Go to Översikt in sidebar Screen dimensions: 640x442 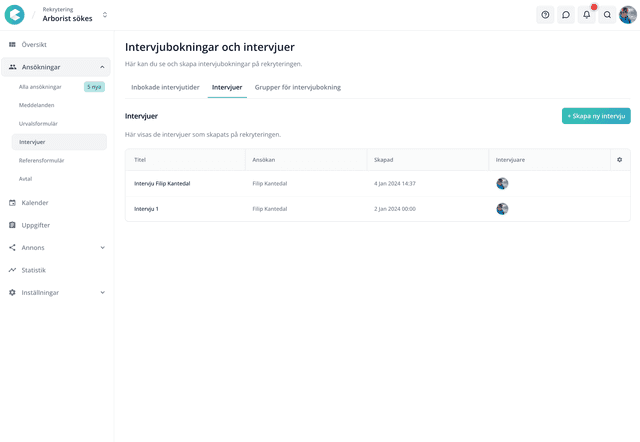coord(34,45)
